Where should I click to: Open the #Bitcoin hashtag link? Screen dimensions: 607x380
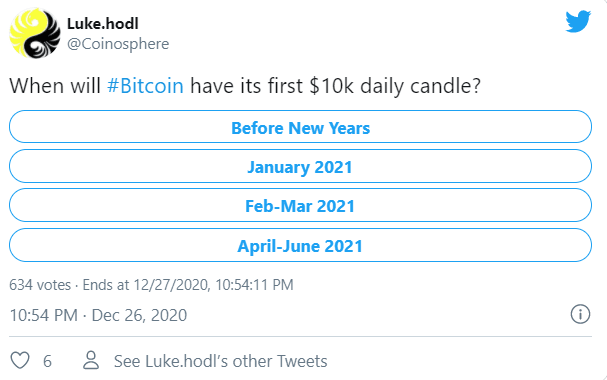[145, 86]
